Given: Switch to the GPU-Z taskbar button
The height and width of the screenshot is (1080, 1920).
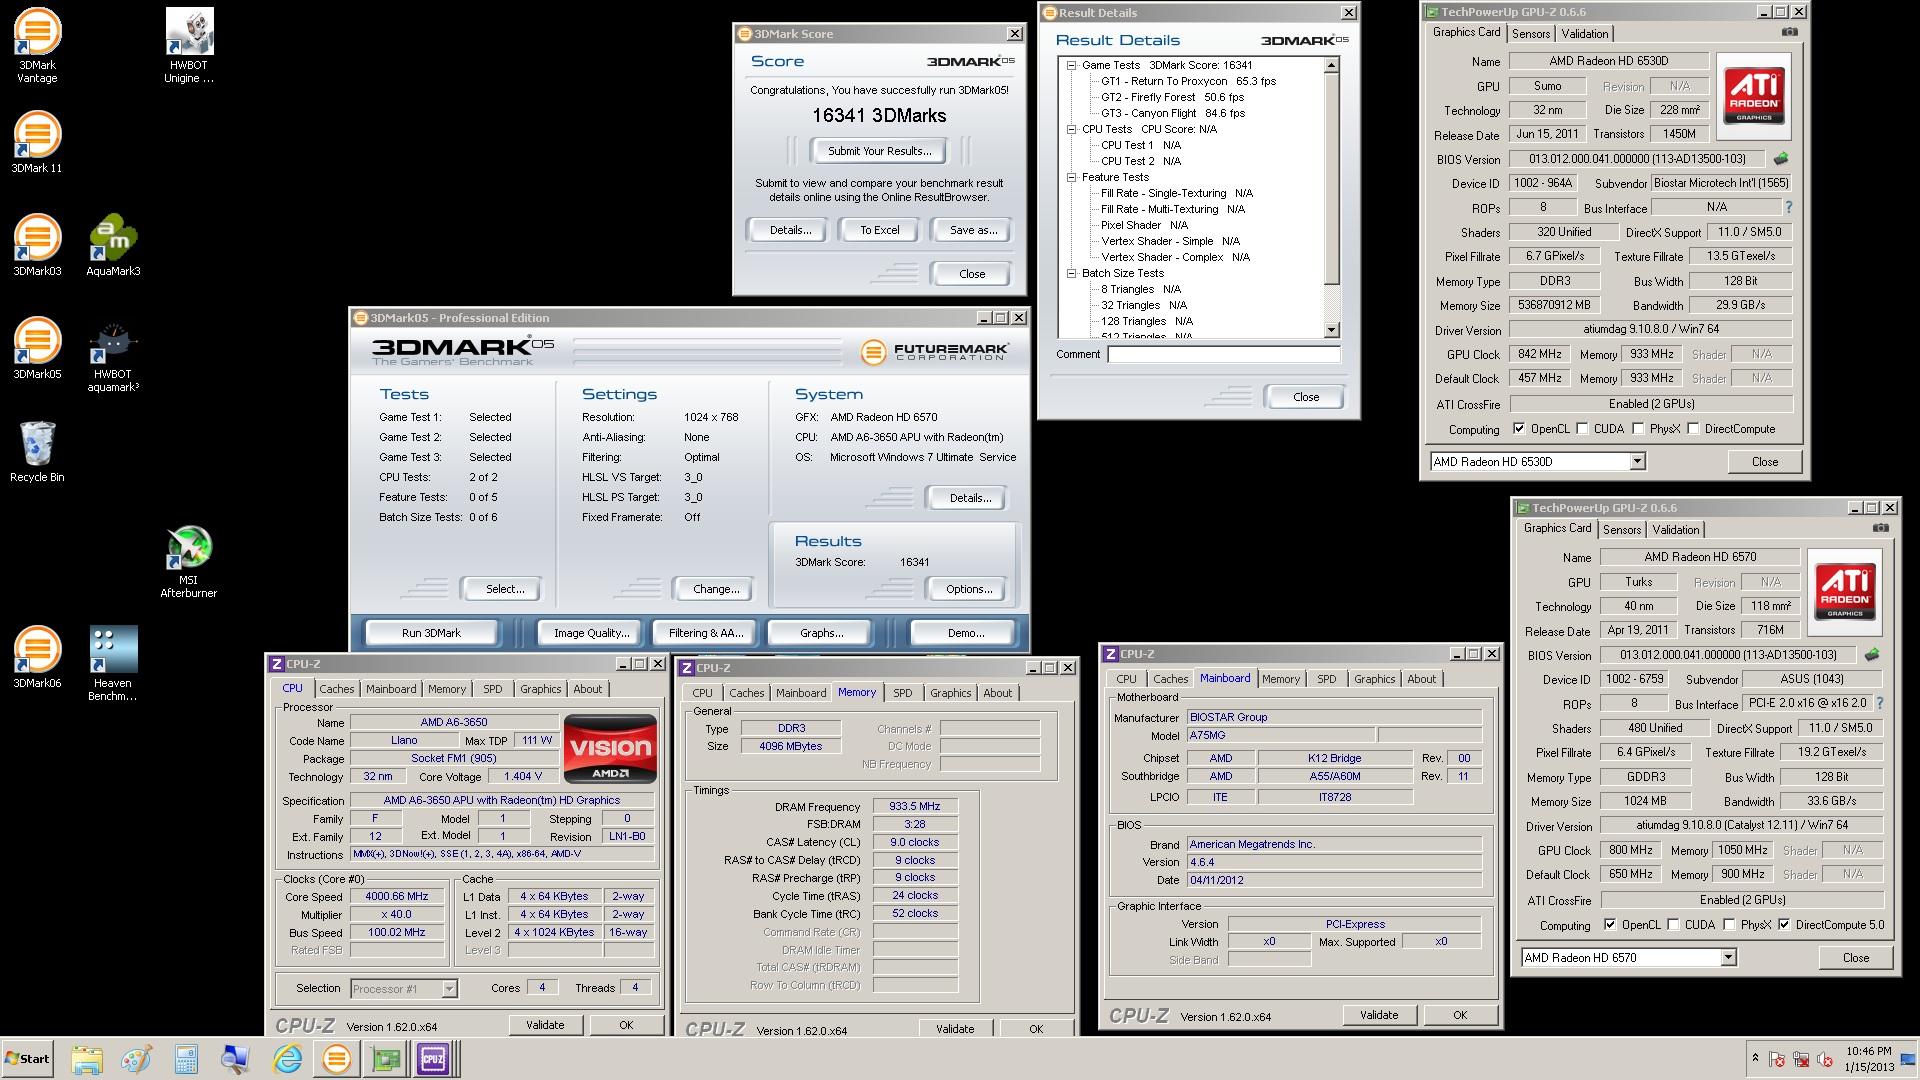Looking at the screenshot, I should point(385,1059).
